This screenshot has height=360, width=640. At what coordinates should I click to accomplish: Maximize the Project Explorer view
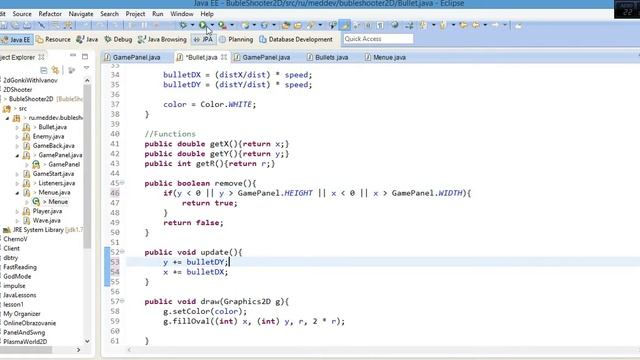click(85, 56)
